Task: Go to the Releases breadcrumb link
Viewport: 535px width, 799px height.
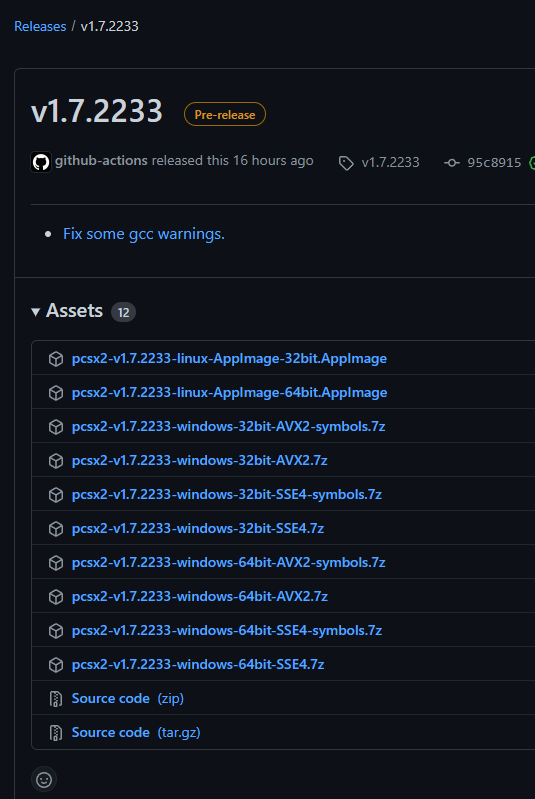Action: tap(40, 26)
